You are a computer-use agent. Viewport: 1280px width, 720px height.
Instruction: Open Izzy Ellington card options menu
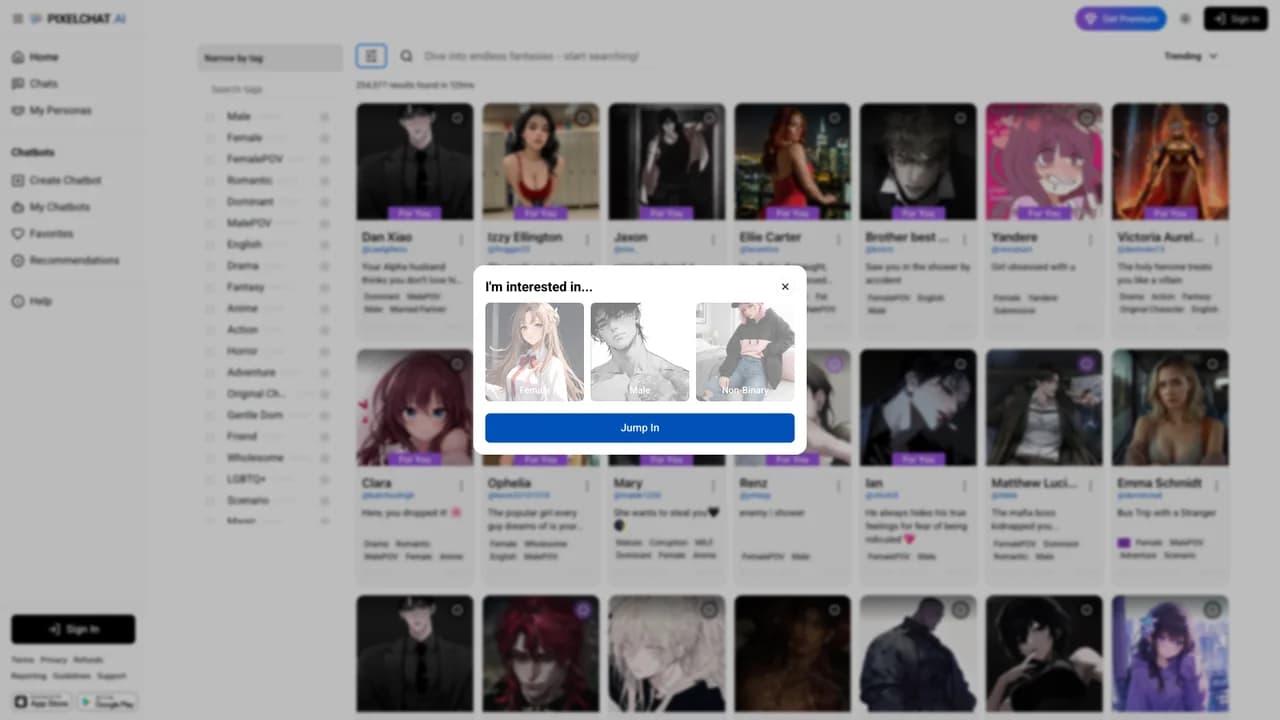point(587,240)
